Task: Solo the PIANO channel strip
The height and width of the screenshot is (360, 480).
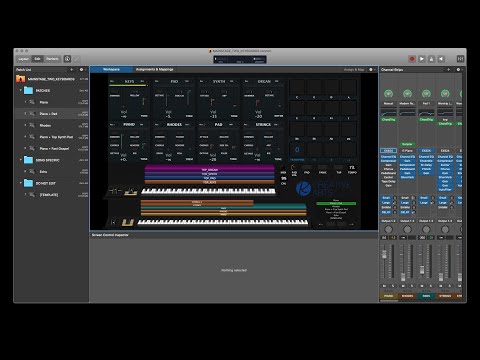Action: [392, 286]
